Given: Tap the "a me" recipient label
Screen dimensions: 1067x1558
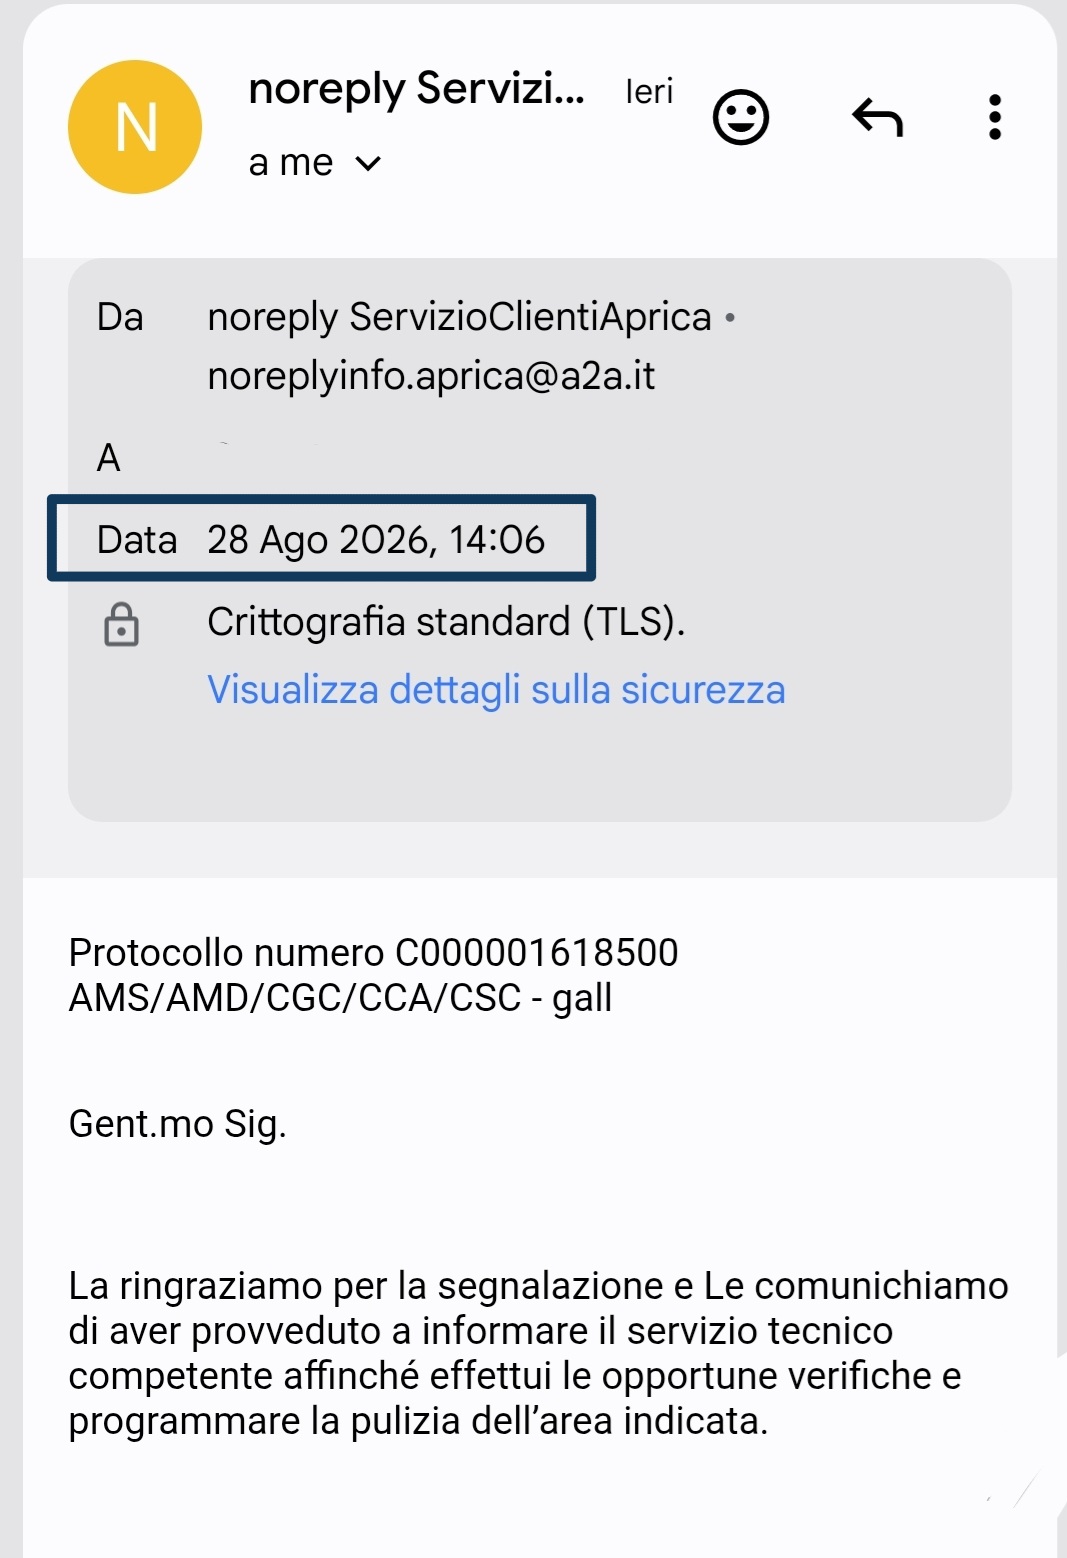Looking at the screenshot, I should (290, 162).
